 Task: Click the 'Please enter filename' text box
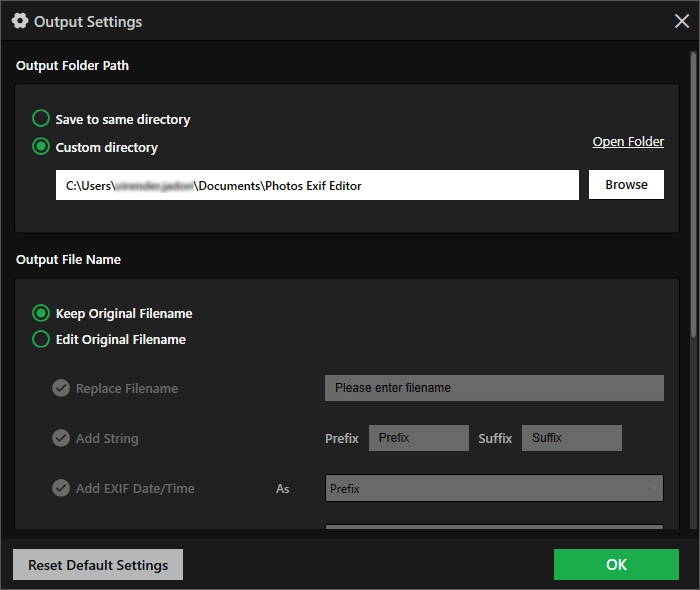coord(494,388)
